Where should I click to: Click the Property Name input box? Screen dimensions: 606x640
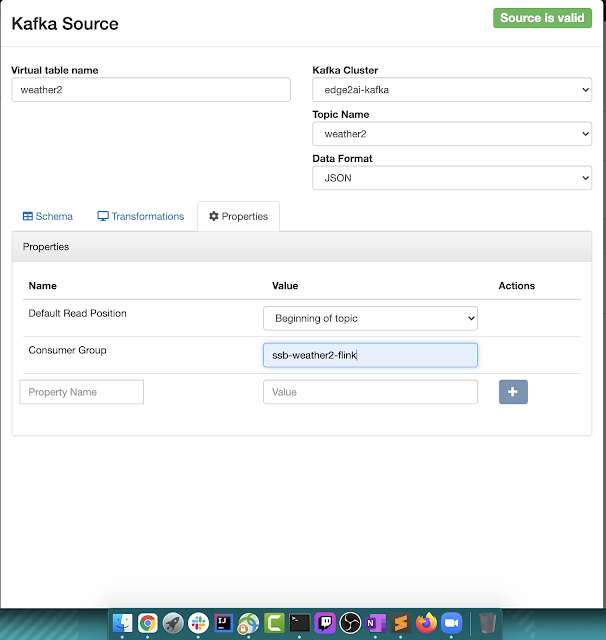82,392
